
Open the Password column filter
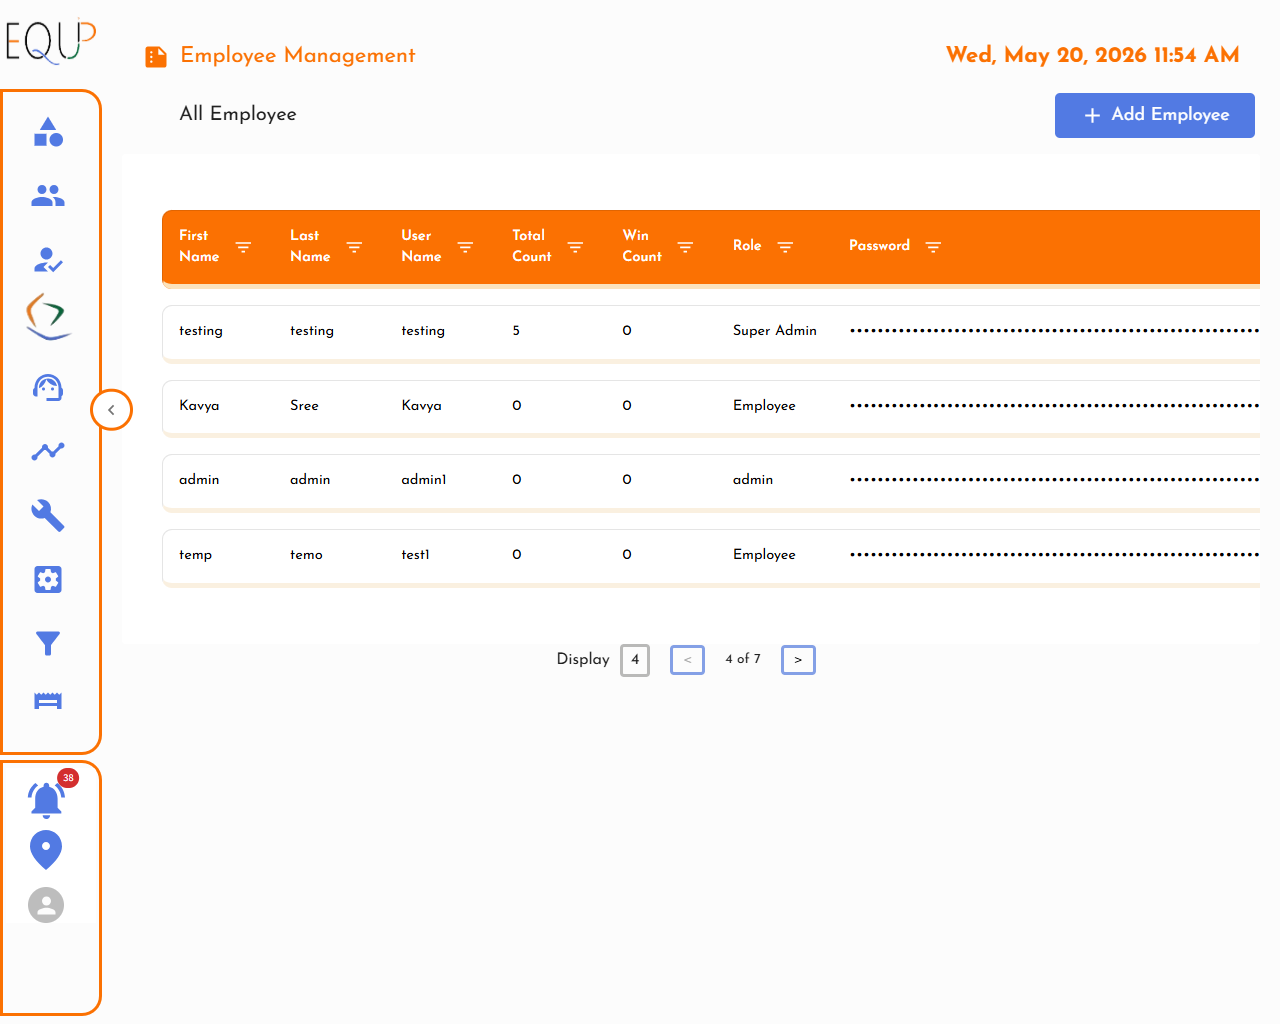coord(933,247)
